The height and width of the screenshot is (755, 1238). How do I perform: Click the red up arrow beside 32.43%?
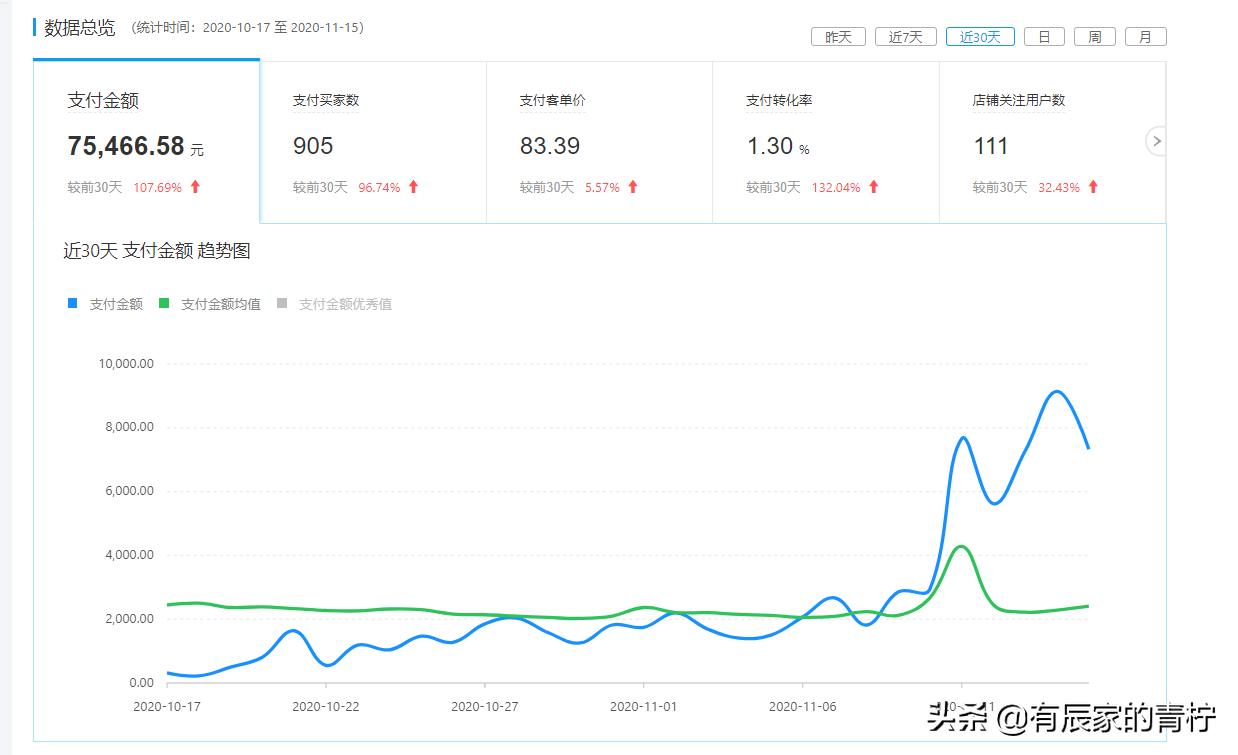(1094, 187)
